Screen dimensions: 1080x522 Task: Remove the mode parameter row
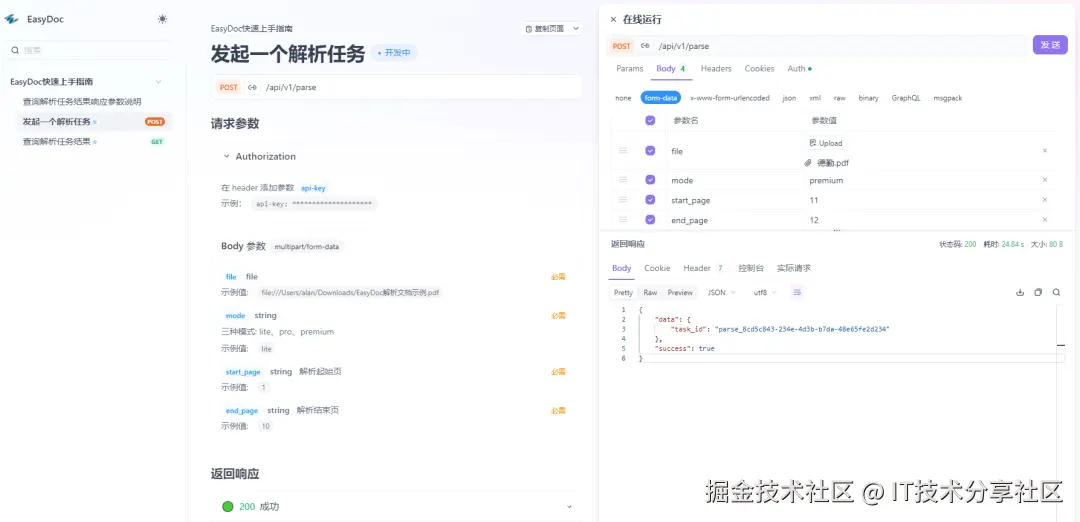point(1044,180)
